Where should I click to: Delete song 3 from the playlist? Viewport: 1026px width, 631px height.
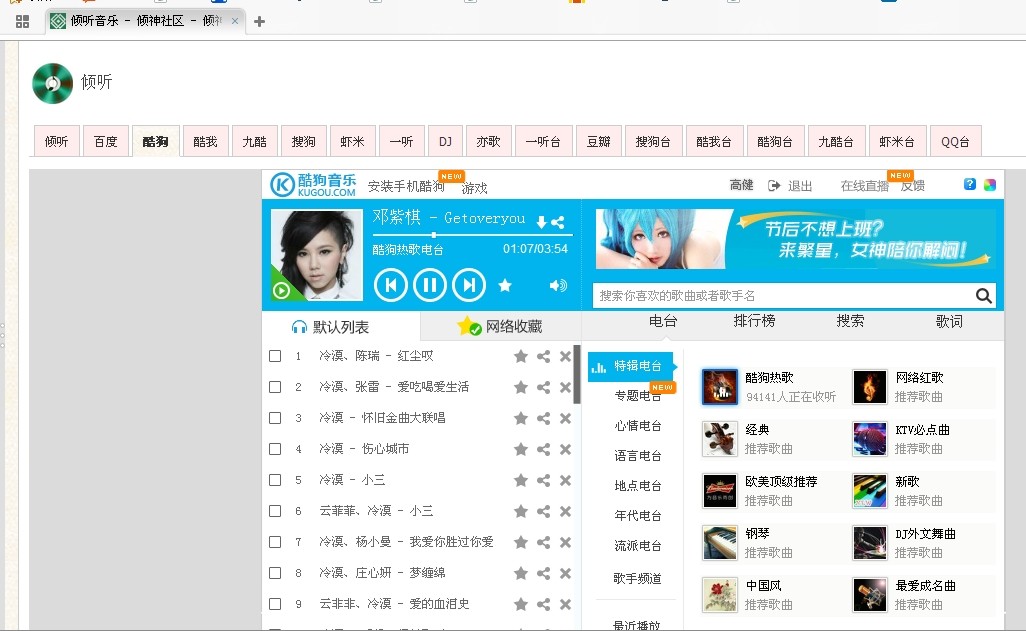(x=565, y=418)
